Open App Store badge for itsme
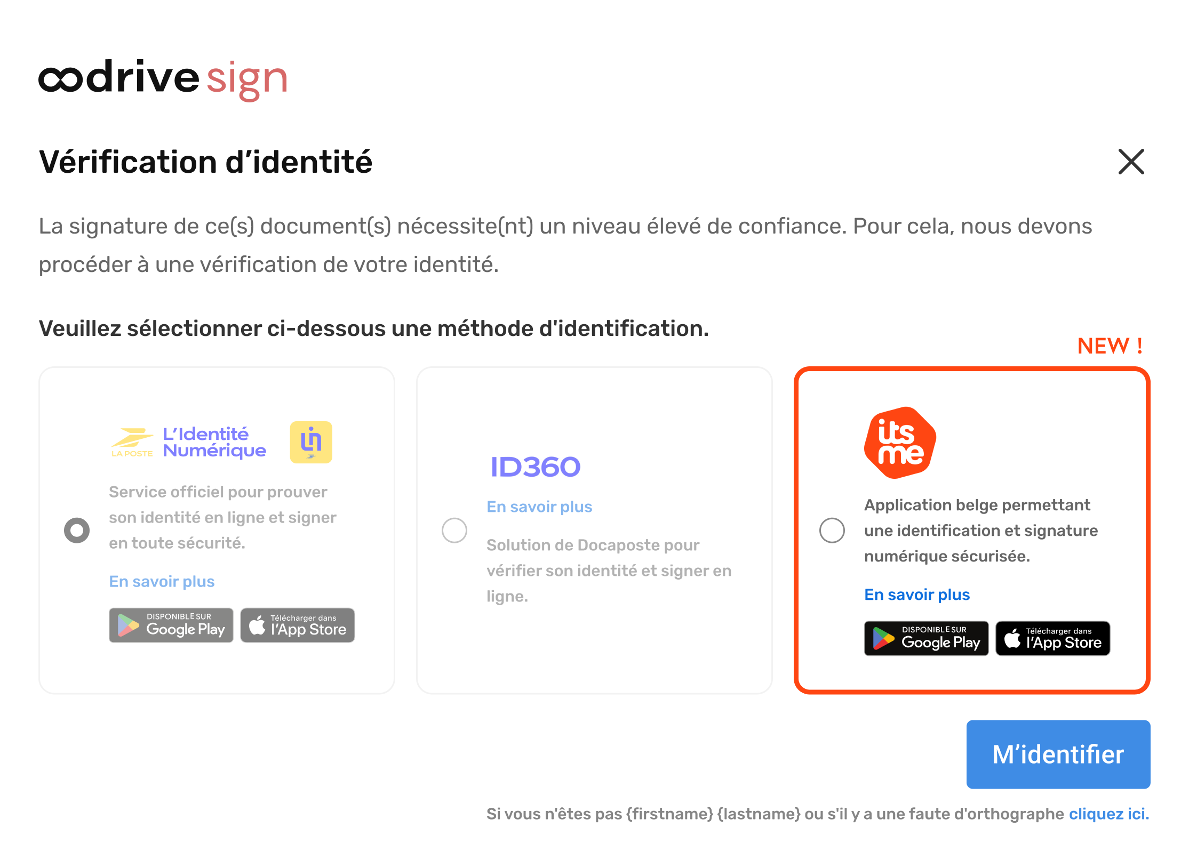The height and width of the screenshot is (867, 1191). (1053, 639)
